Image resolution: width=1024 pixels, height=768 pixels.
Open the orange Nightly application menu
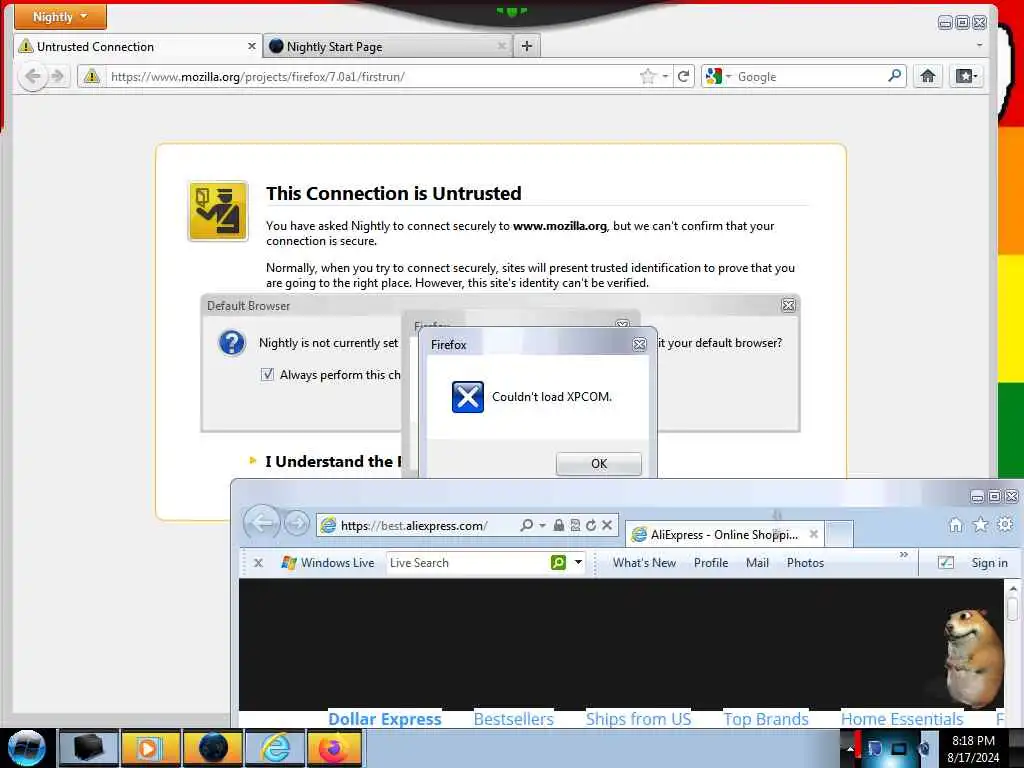pyautogui.click(x=60, y=16)
